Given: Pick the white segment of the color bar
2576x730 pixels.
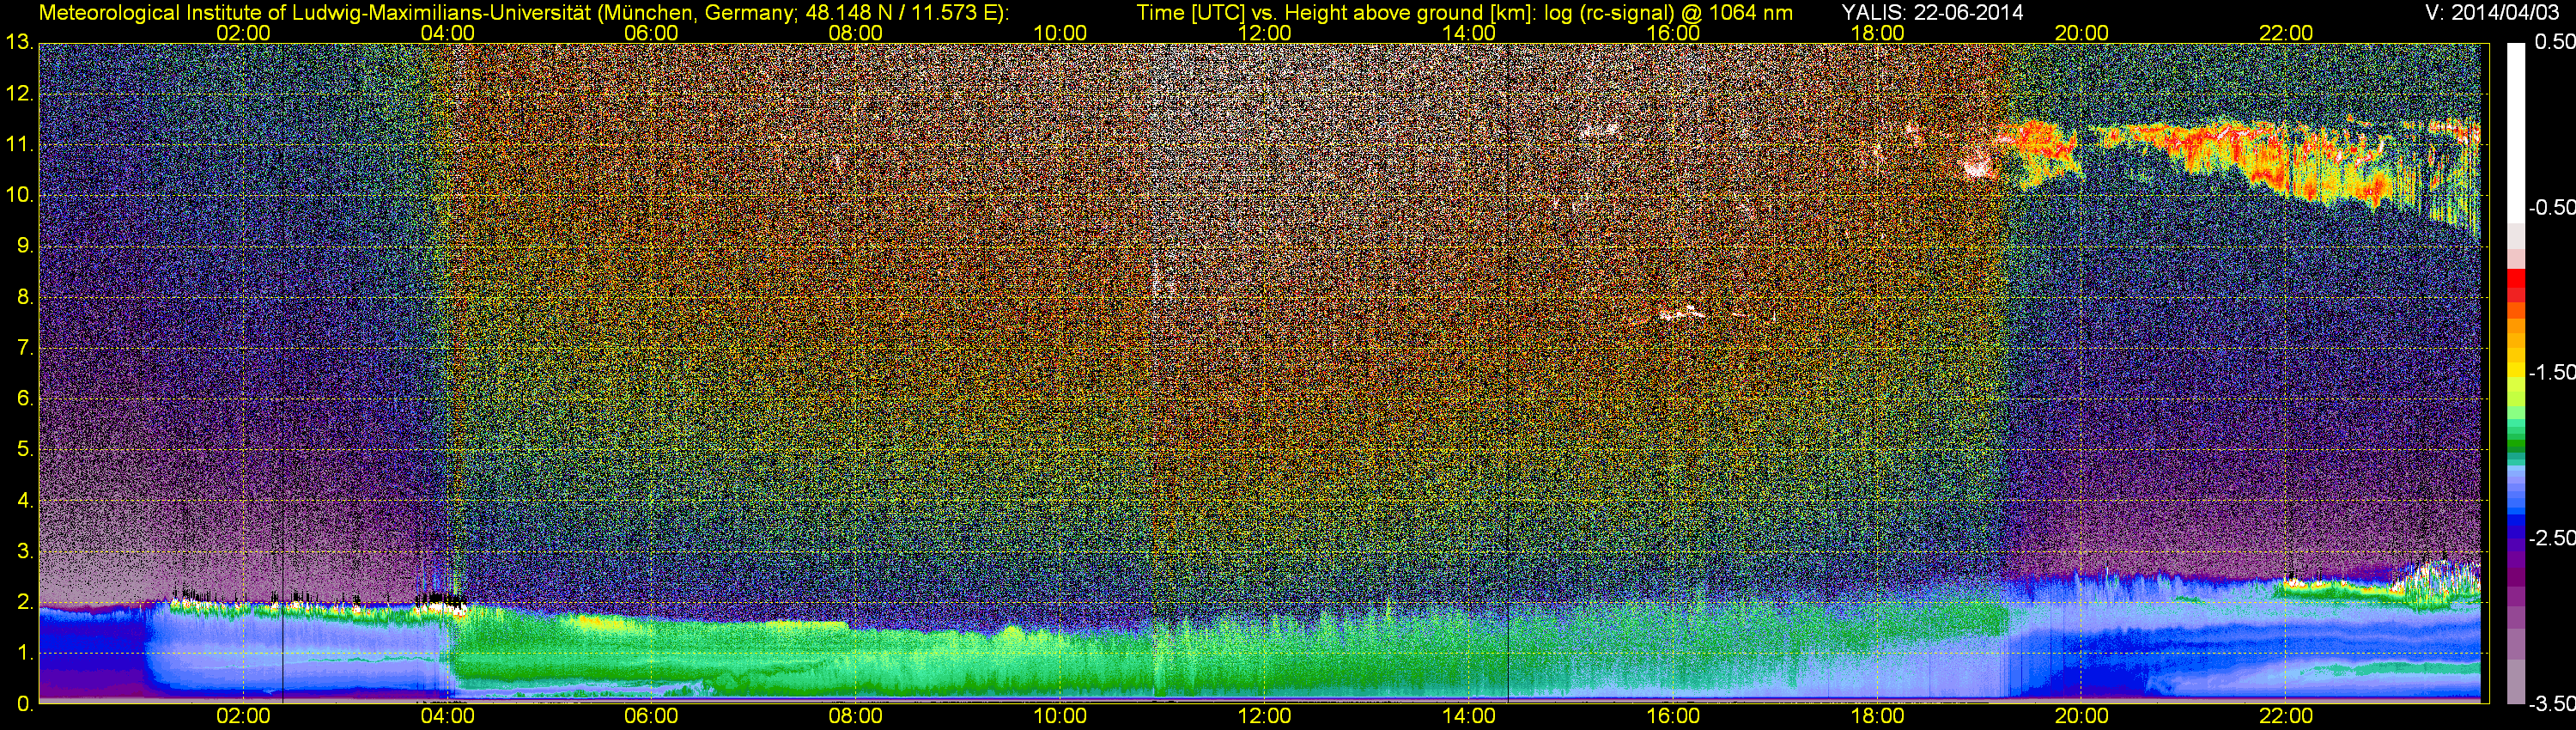Looking at the screenshot, I should (2516, 133).
